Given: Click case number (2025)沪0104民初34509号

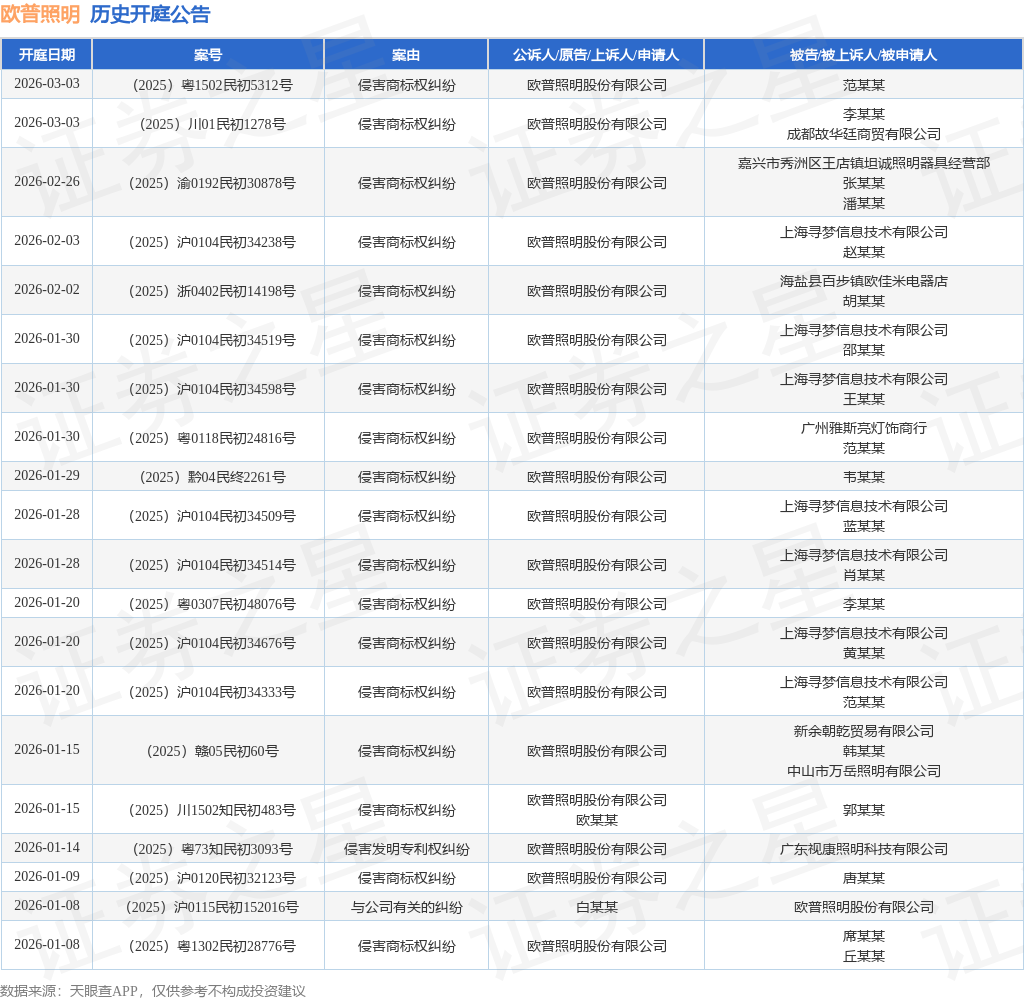Looking at the screenshot, I should 212,516.
